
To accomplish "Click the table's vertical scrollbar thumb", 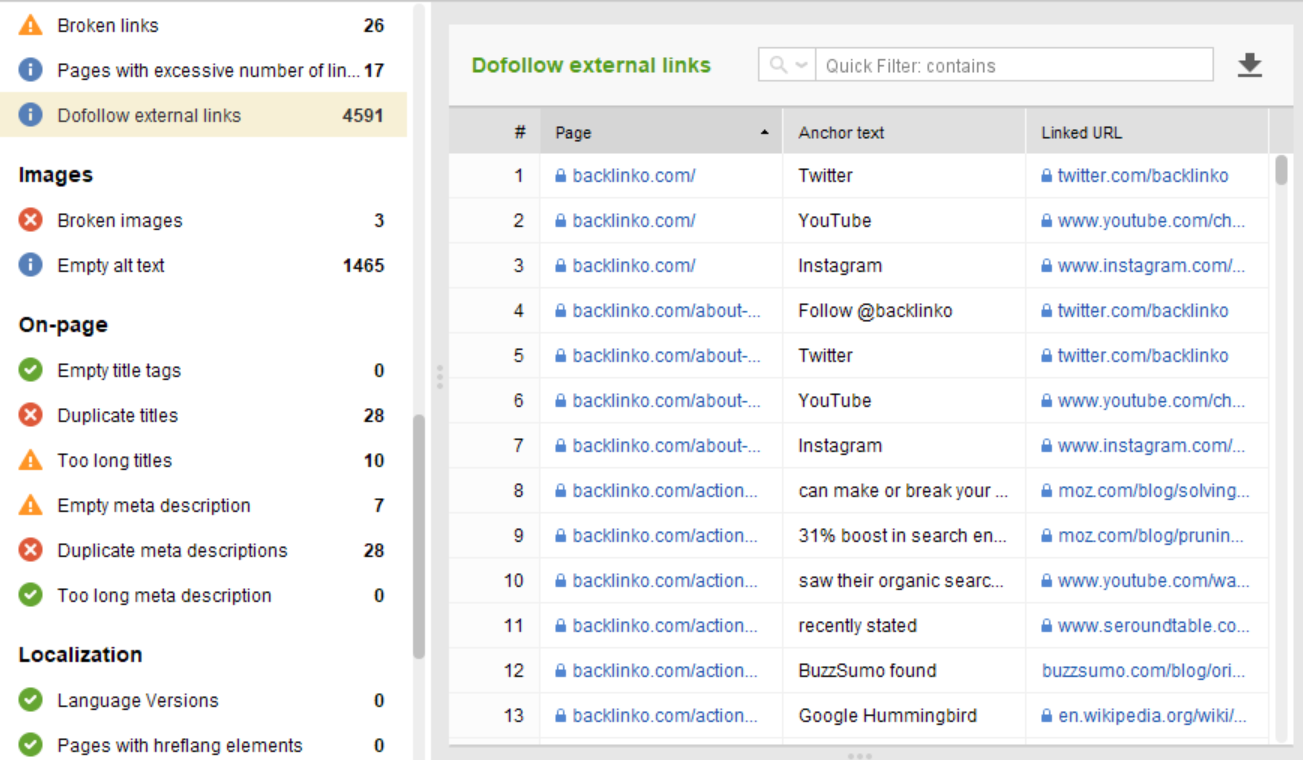I will click(1281, 170).
